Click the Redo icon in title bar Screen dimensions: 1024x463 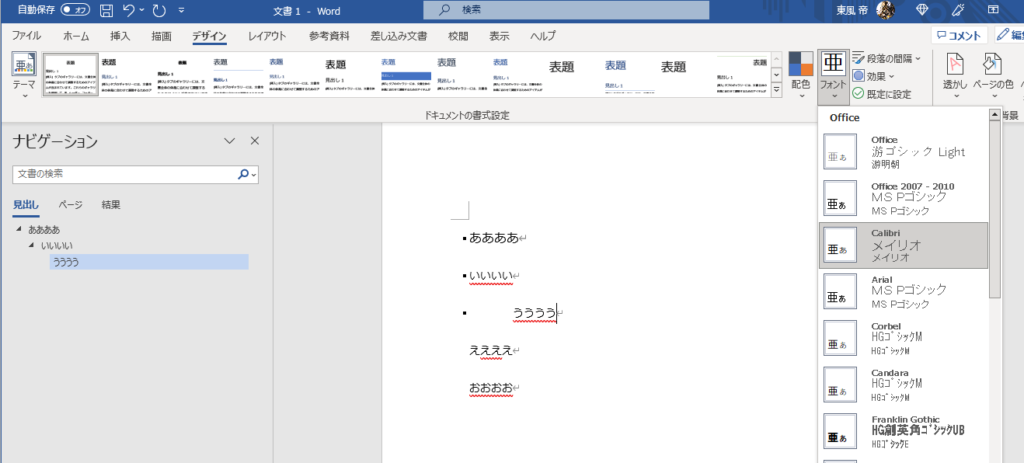(157, 10)
